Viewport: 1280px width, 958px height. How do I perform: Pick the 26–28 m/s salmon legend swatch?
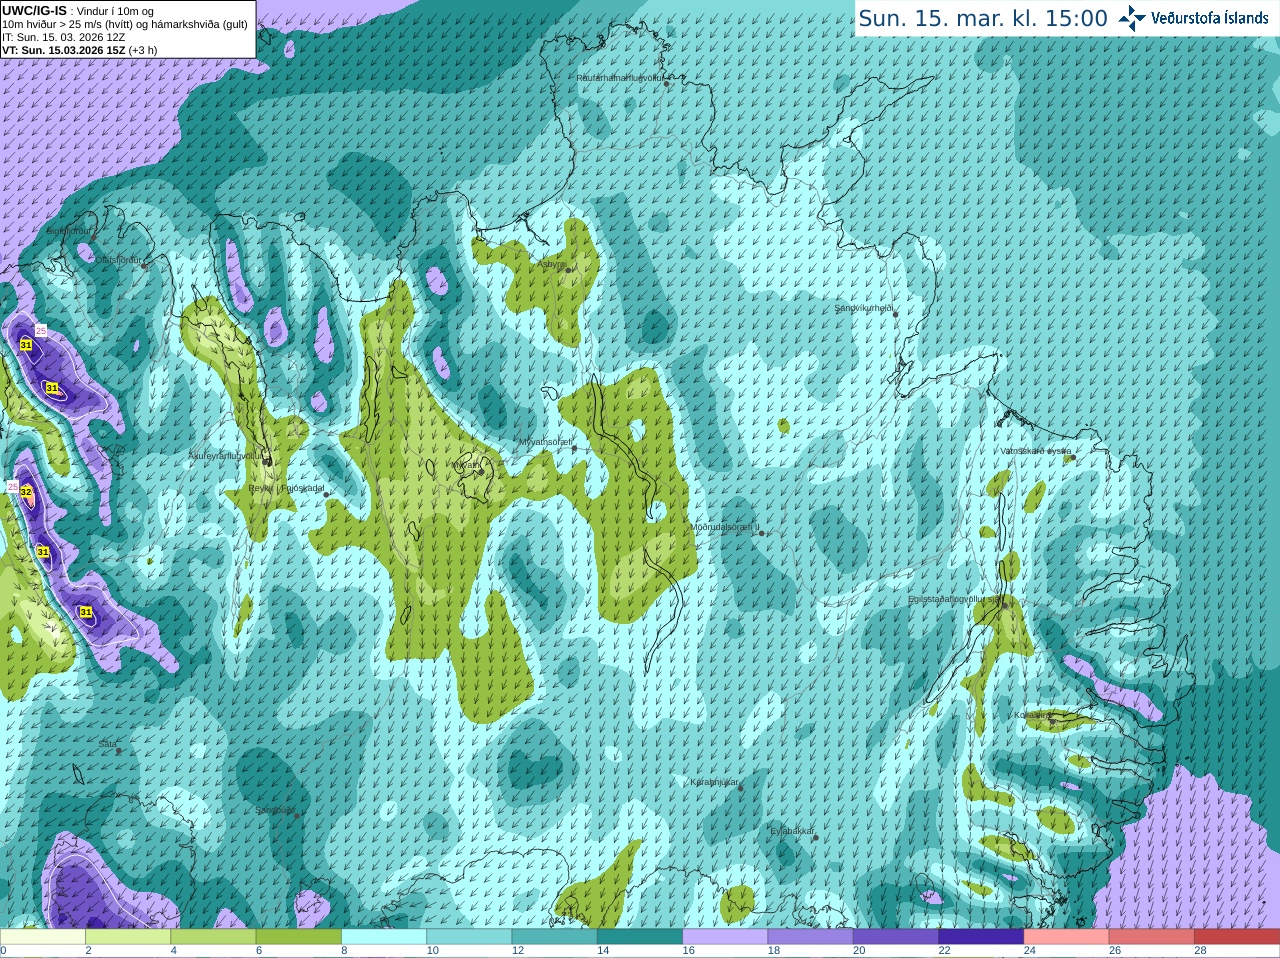(1152, 937)
